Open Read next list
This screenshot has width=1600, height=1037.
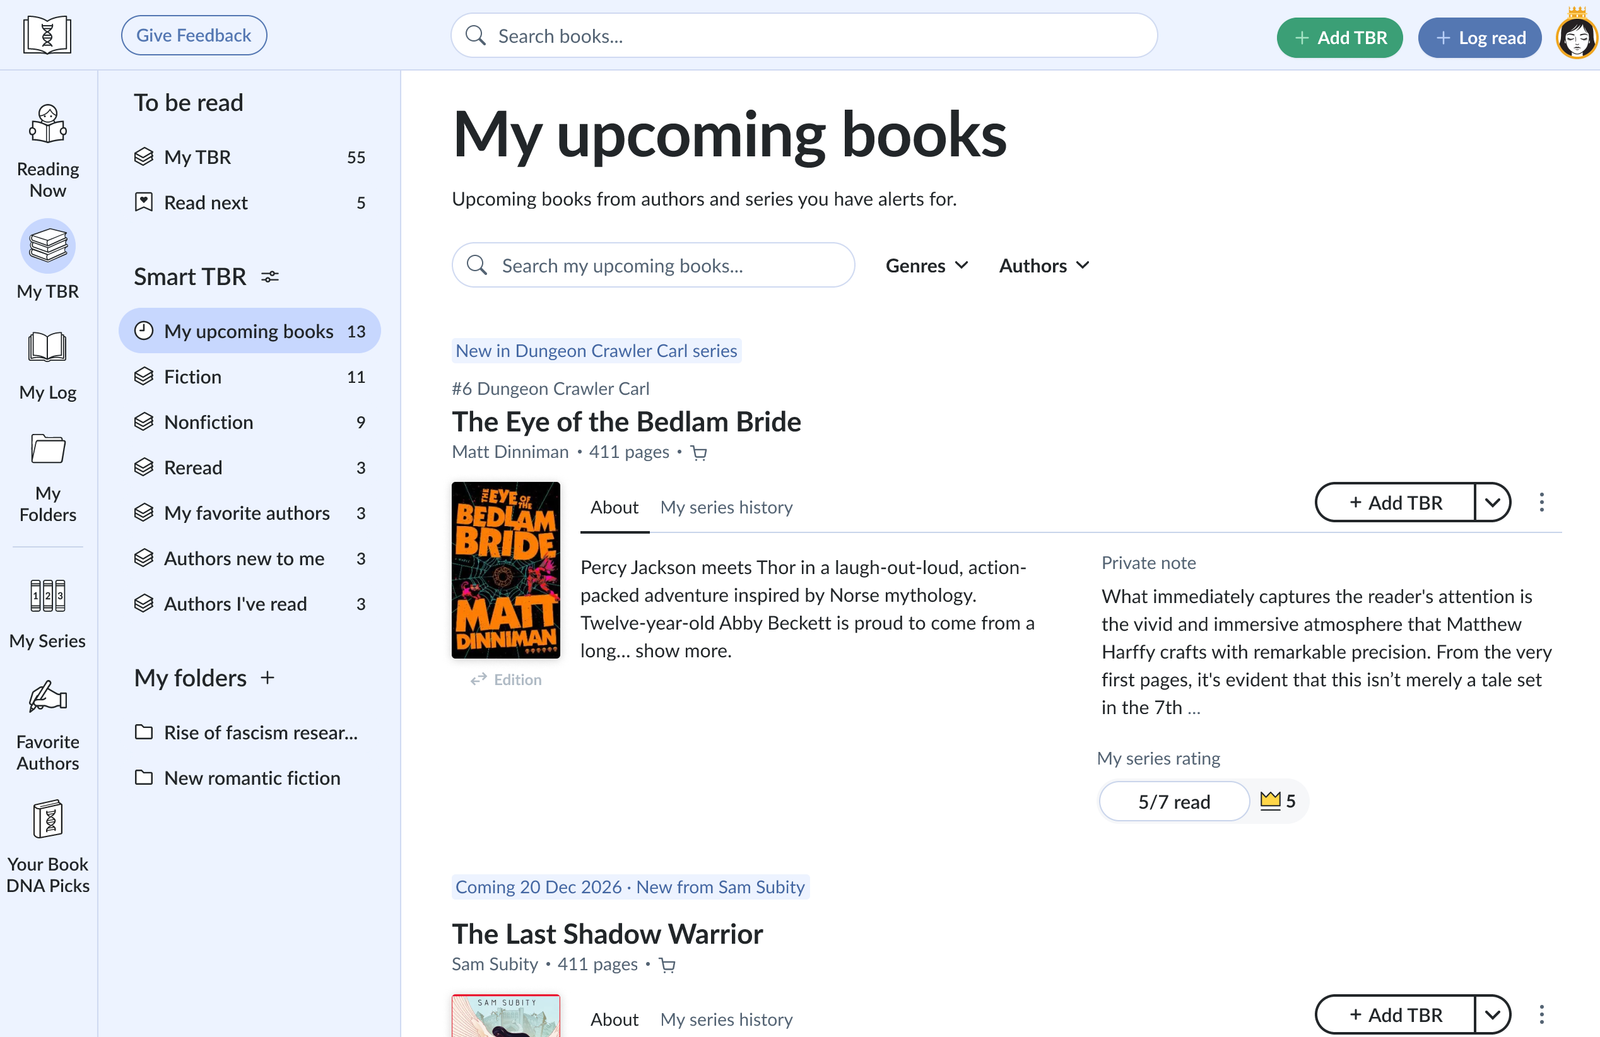pos(250,203)
